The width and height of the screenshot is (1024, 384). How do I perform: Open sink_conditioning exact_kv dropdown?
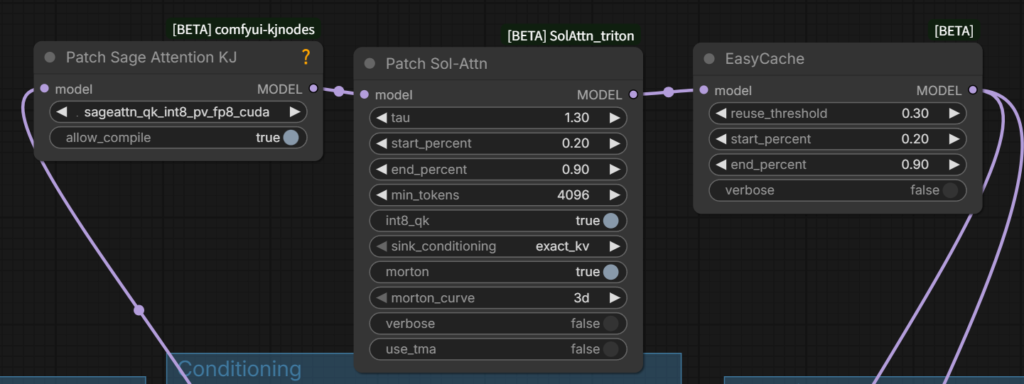(x=498, y=246)
